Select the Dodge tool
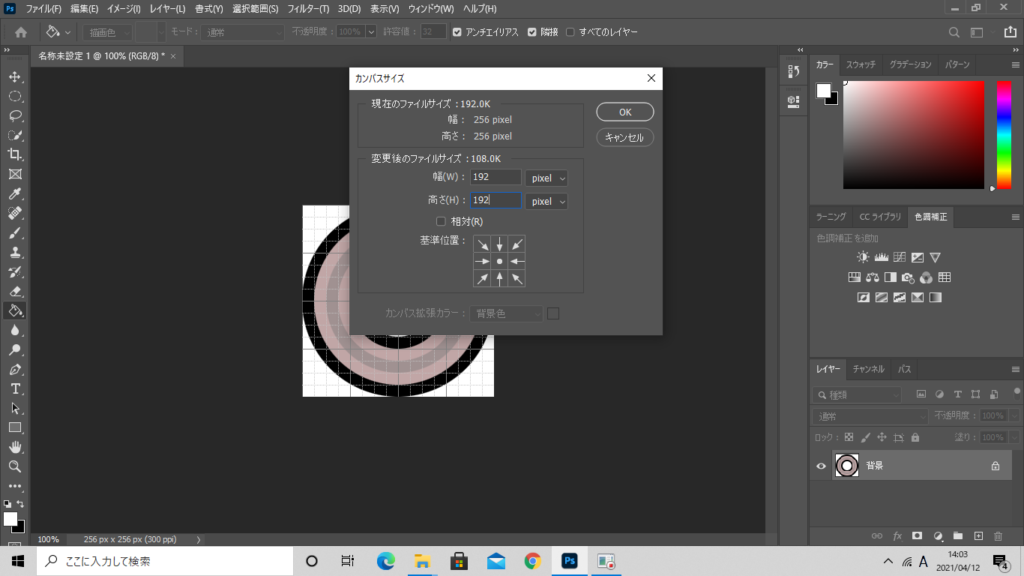The width and height of the screenshot is (1024, 576). (15, 350)
